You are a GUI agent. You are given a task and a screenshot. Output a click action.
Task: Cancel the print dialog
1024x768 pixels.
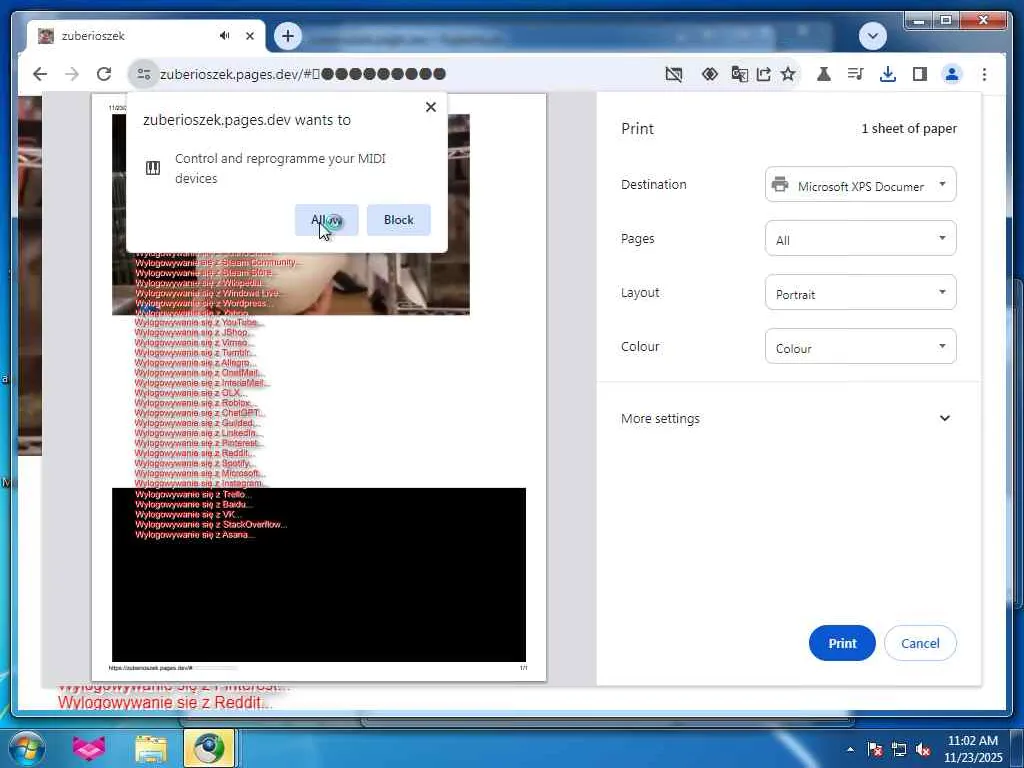click(x=920, y=643)
